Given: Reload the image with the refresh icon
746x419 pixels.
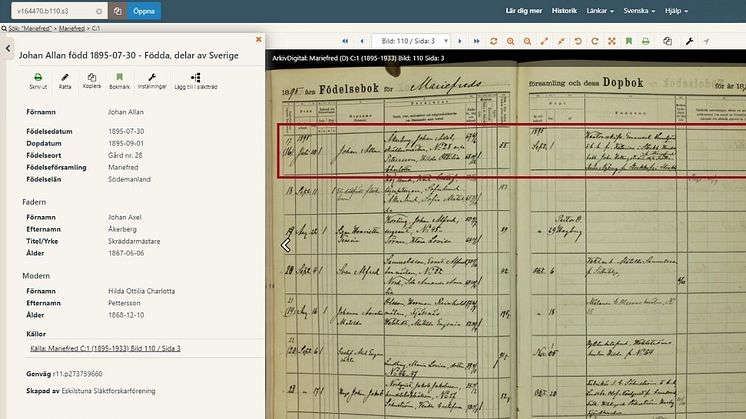Looking at the screenshot, I should [493, 41].
